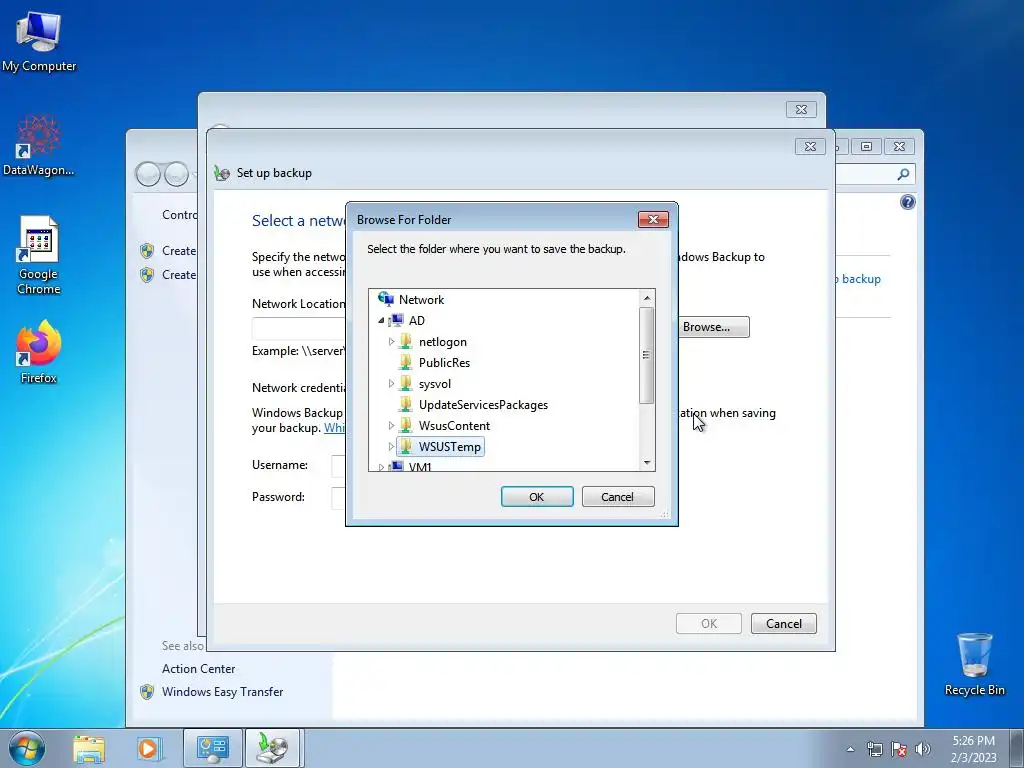Viewport: 1024px width, 768px height.
Task: Click OK in Browse For Folder
Action: [537, 496]
